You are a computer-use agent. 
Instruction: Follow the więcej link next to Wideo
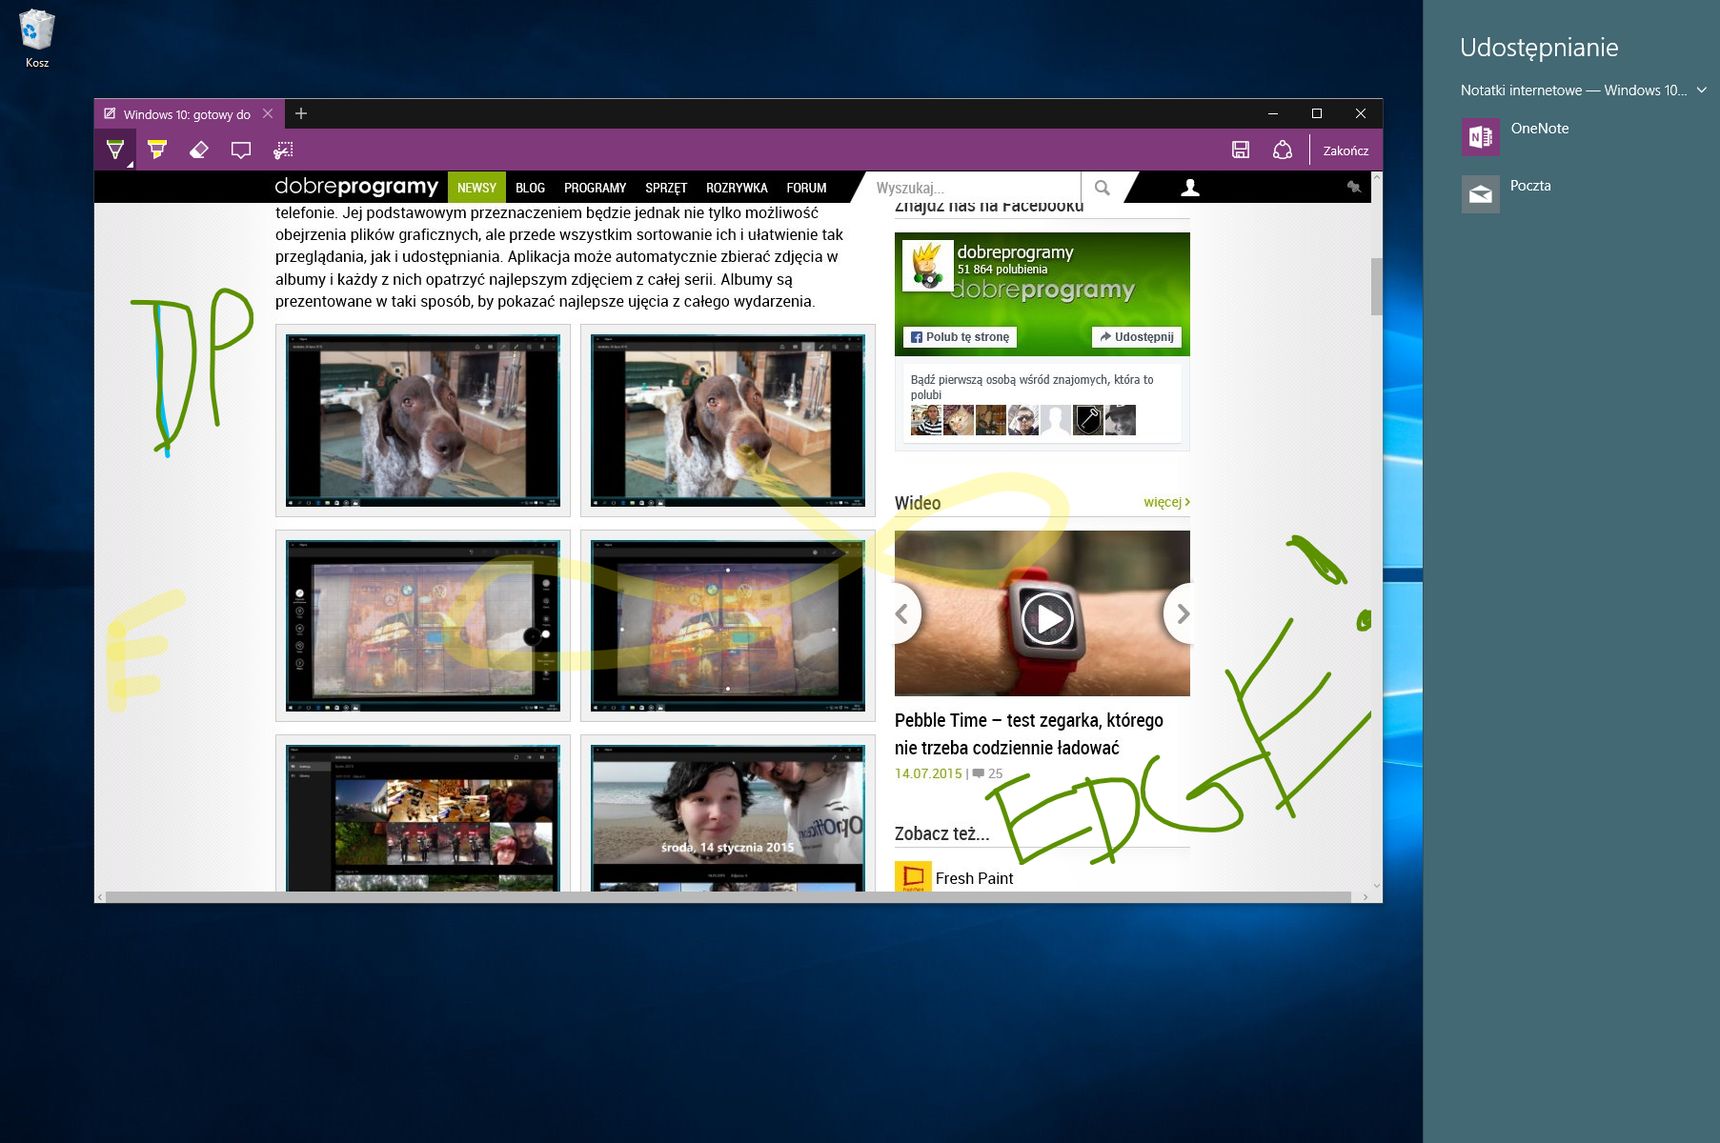(x=1166, y=502)
